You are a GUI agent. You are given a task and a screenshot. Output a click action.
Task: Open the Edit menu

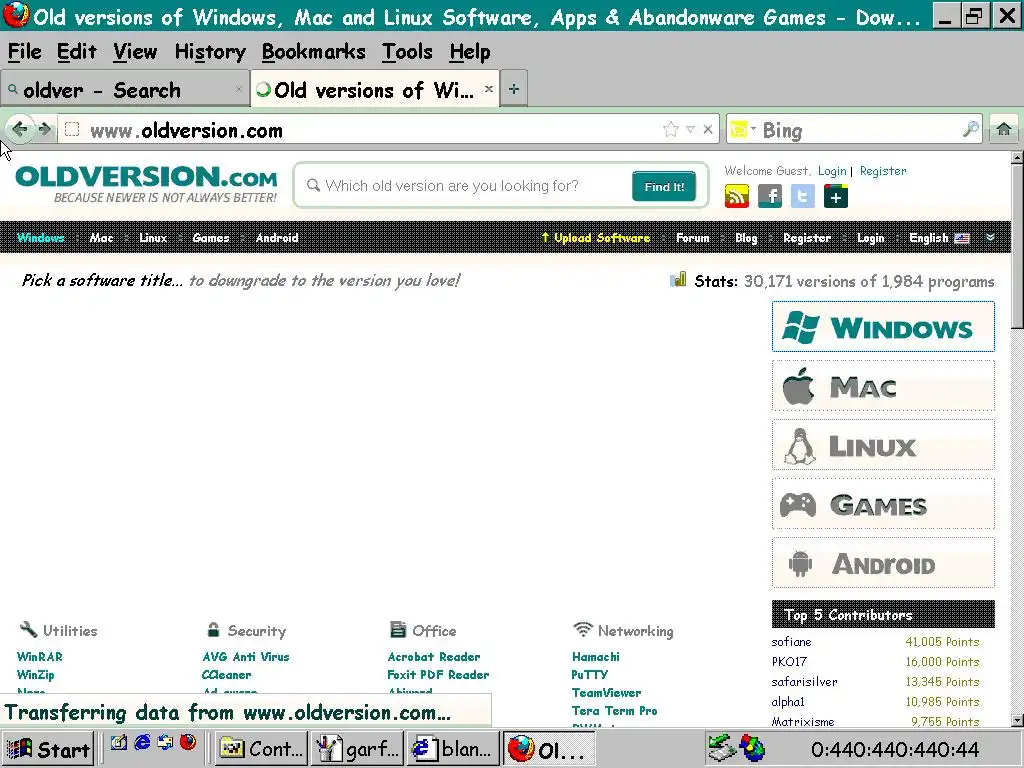click(76, 51)
